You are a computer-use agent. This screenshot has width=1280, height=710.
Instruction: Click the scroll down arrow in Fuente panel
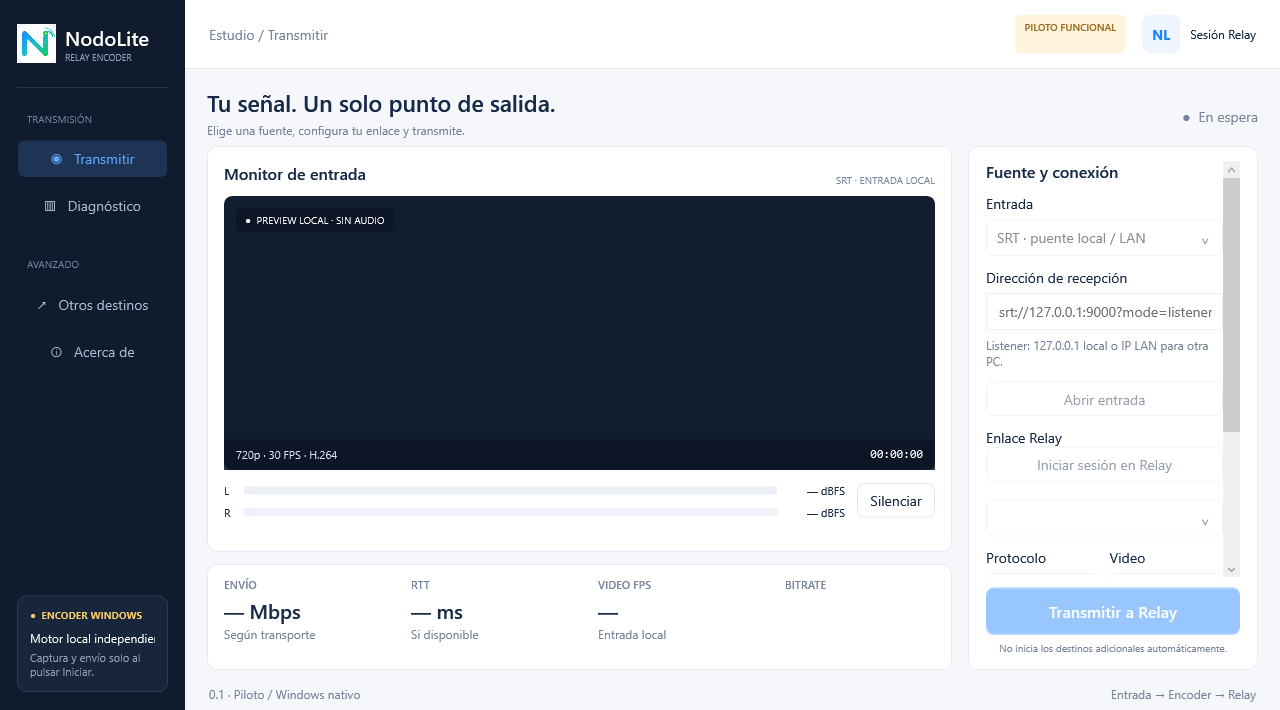click(x=1231, y=569)
